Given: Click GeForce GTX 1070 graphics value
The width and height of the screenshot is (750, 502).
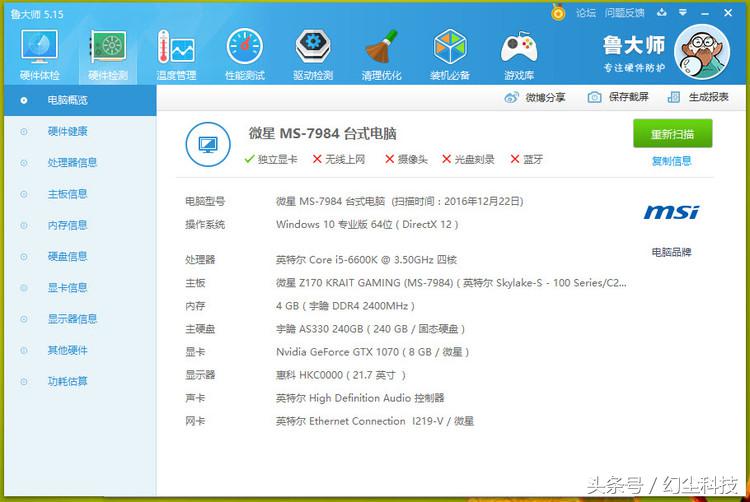Looking at the screenshot, I should [x=372, y=352].
